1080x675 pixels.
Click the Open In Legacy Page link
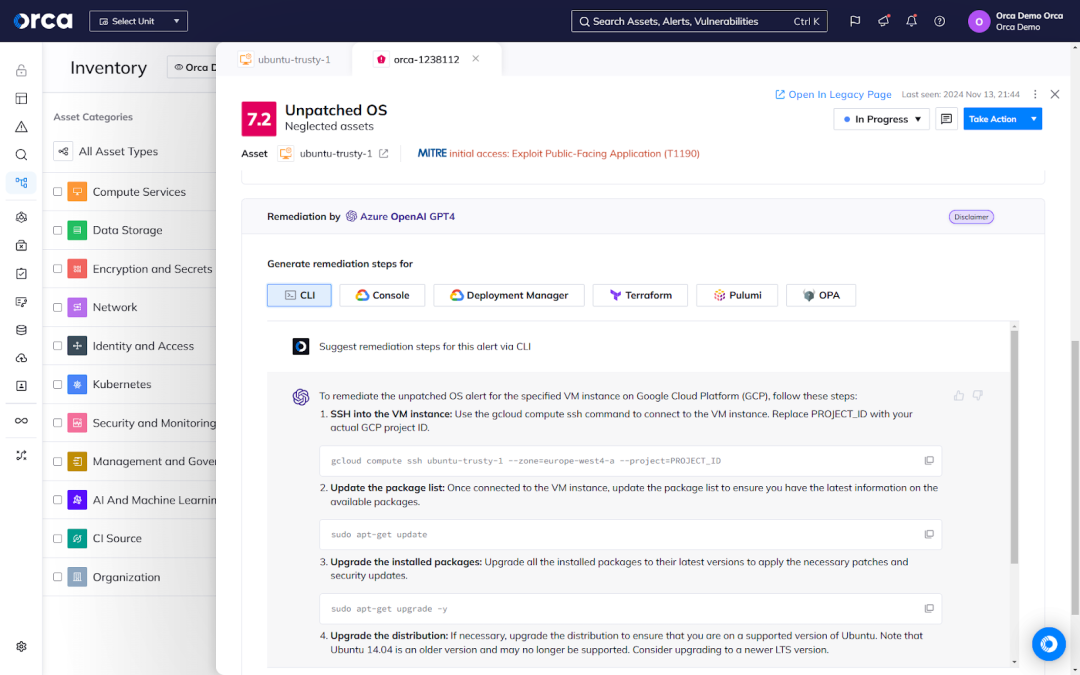[833, 94]
